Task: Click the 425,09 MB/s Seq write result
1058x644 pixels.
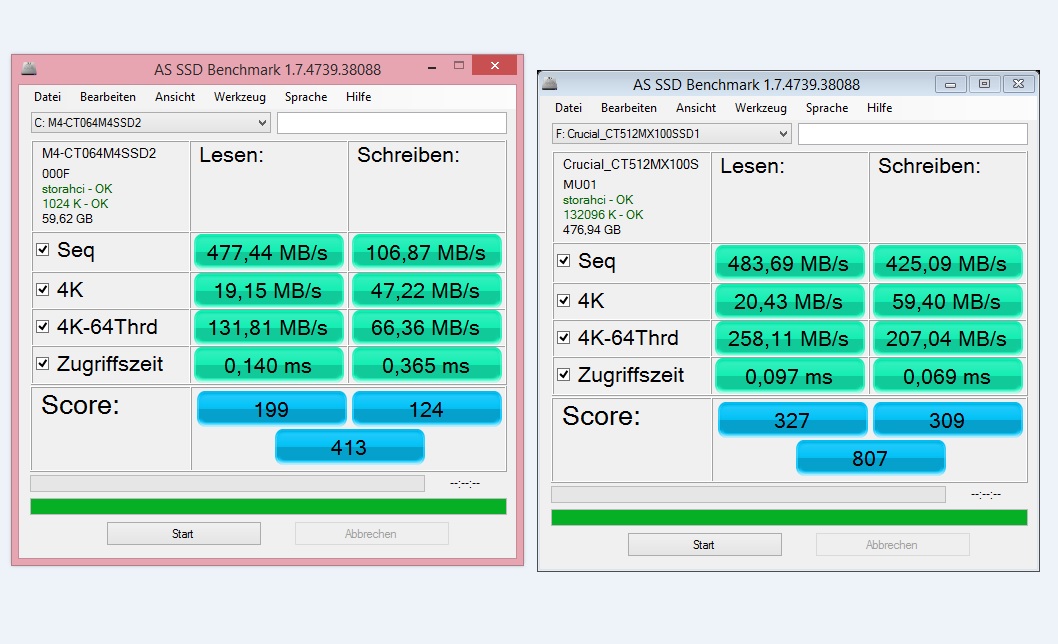Action: click(947, 263)
